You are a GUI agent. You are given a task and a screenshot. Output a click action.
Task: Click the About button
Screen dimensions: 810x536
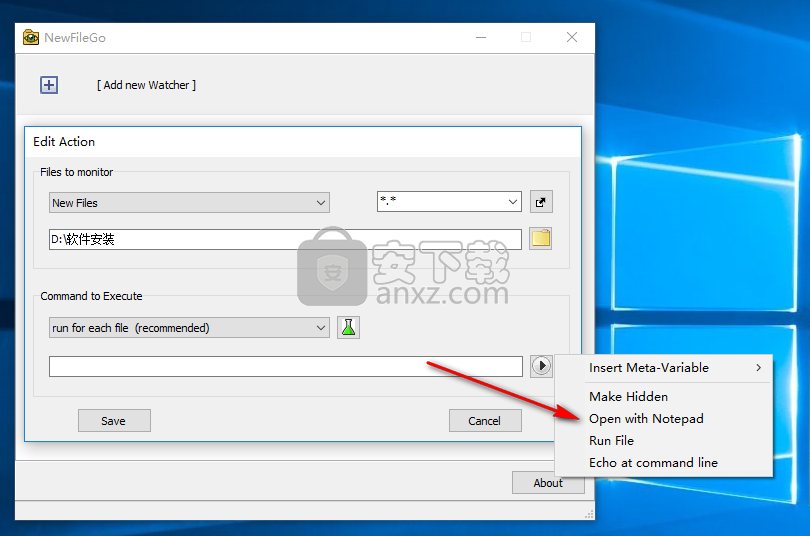coord(548,483)
